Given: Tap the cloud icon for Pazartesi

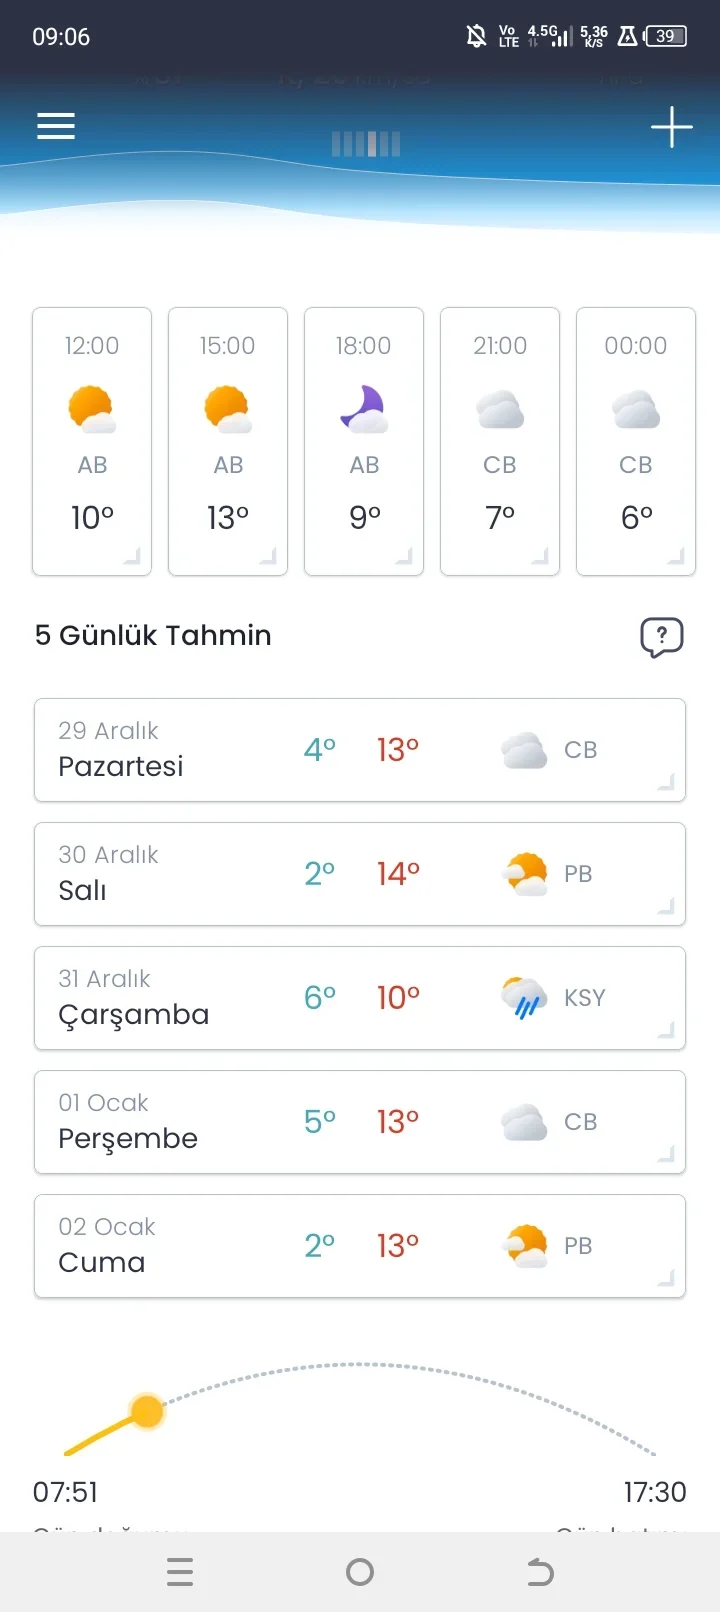Looking at the screenshot, I should click(524, 750).
